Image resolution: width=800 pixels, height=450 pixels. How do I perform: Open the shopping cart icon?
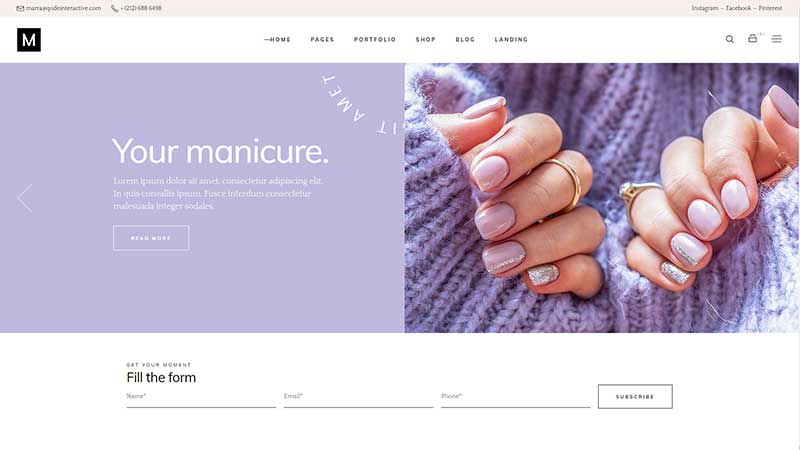click(x=753, y=38)
